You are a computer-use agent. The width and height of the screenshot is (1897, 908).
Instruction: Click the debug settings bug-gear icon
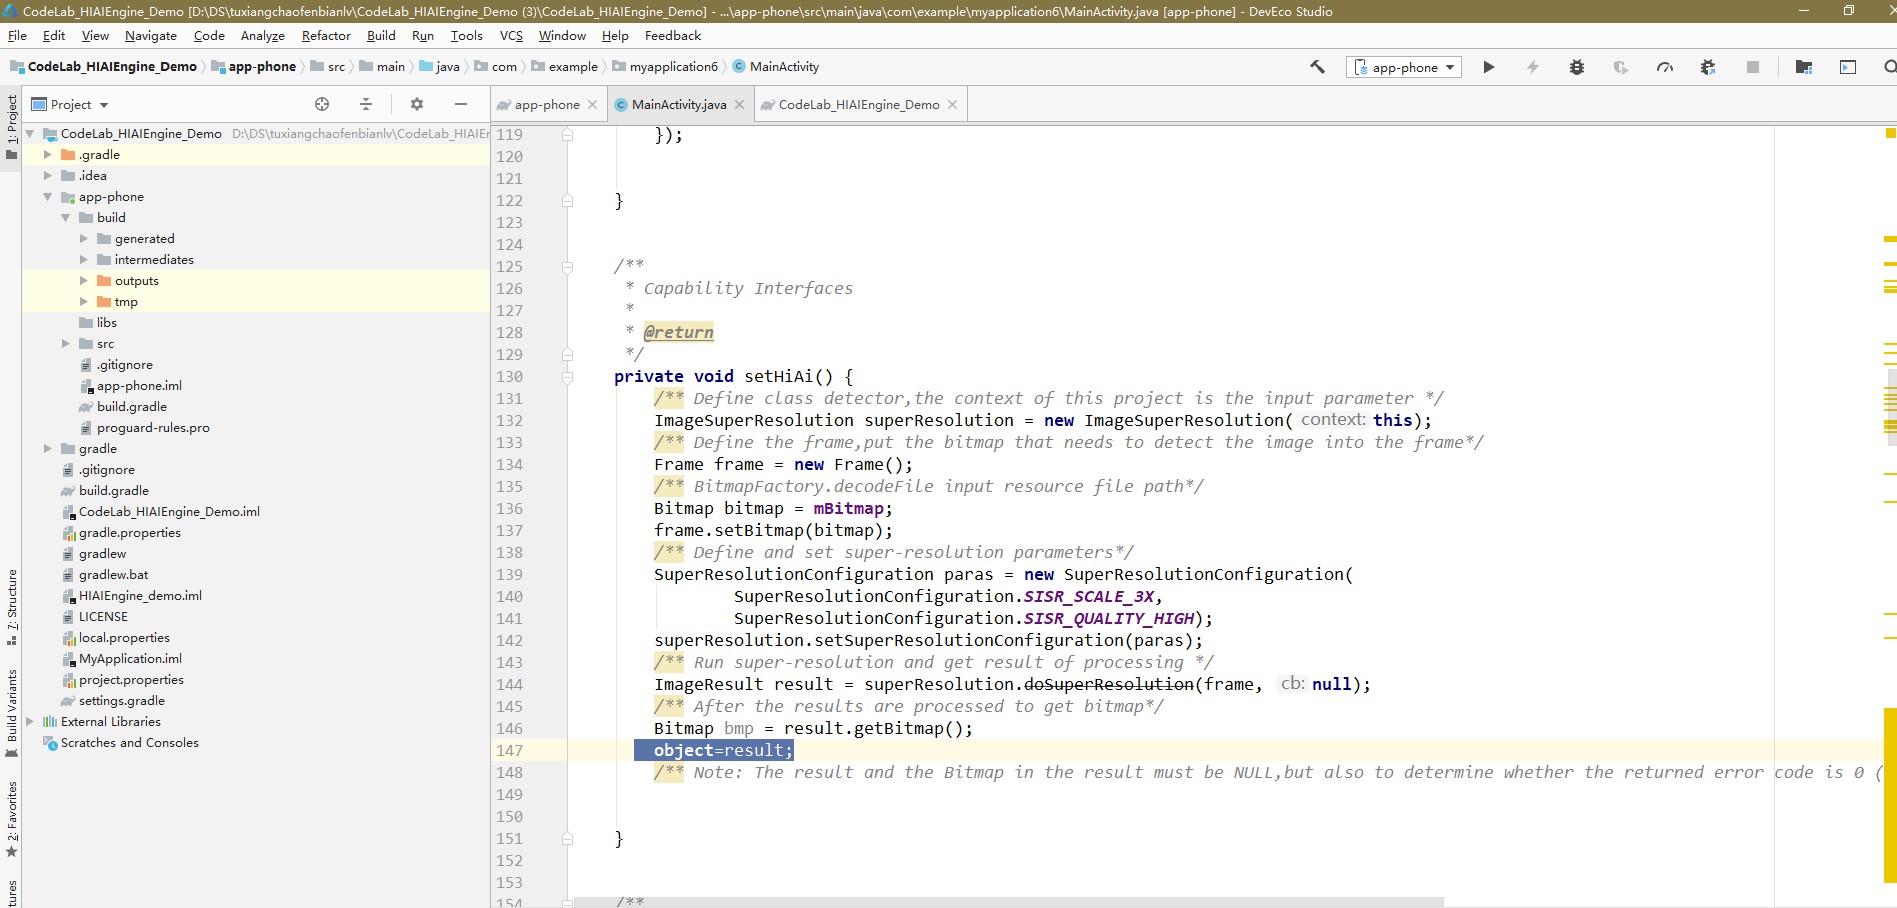click(1708, 67)
